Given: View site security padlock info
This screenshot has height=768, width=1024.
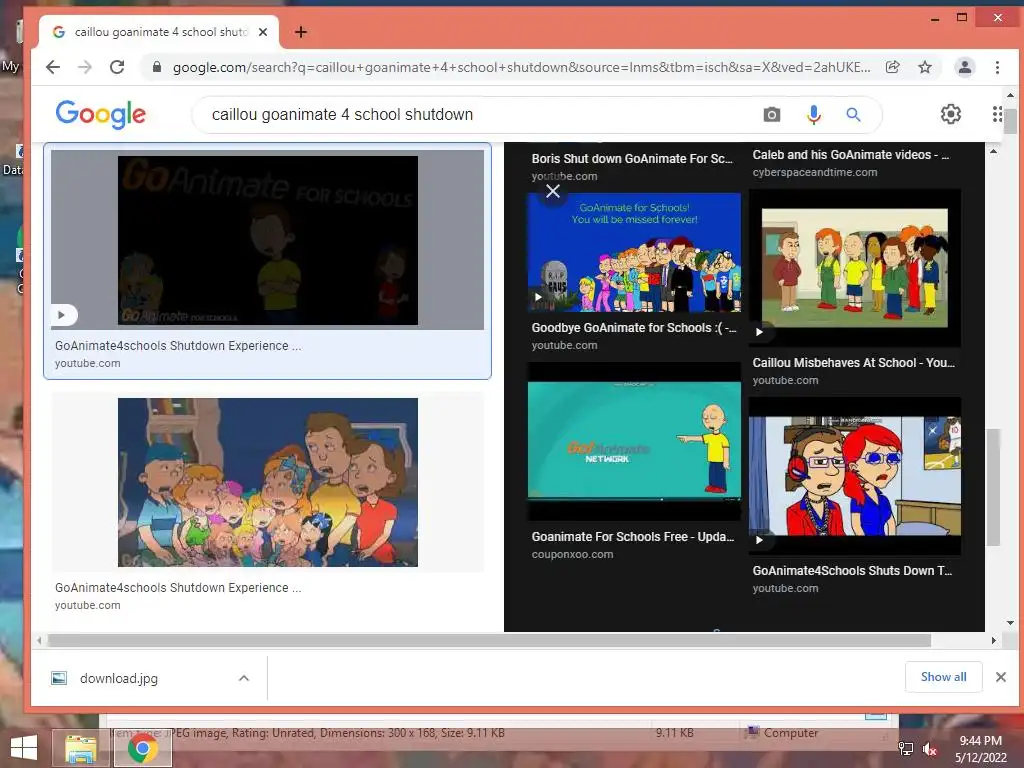Looking at the screenshot, I should (x=157, y=67).
